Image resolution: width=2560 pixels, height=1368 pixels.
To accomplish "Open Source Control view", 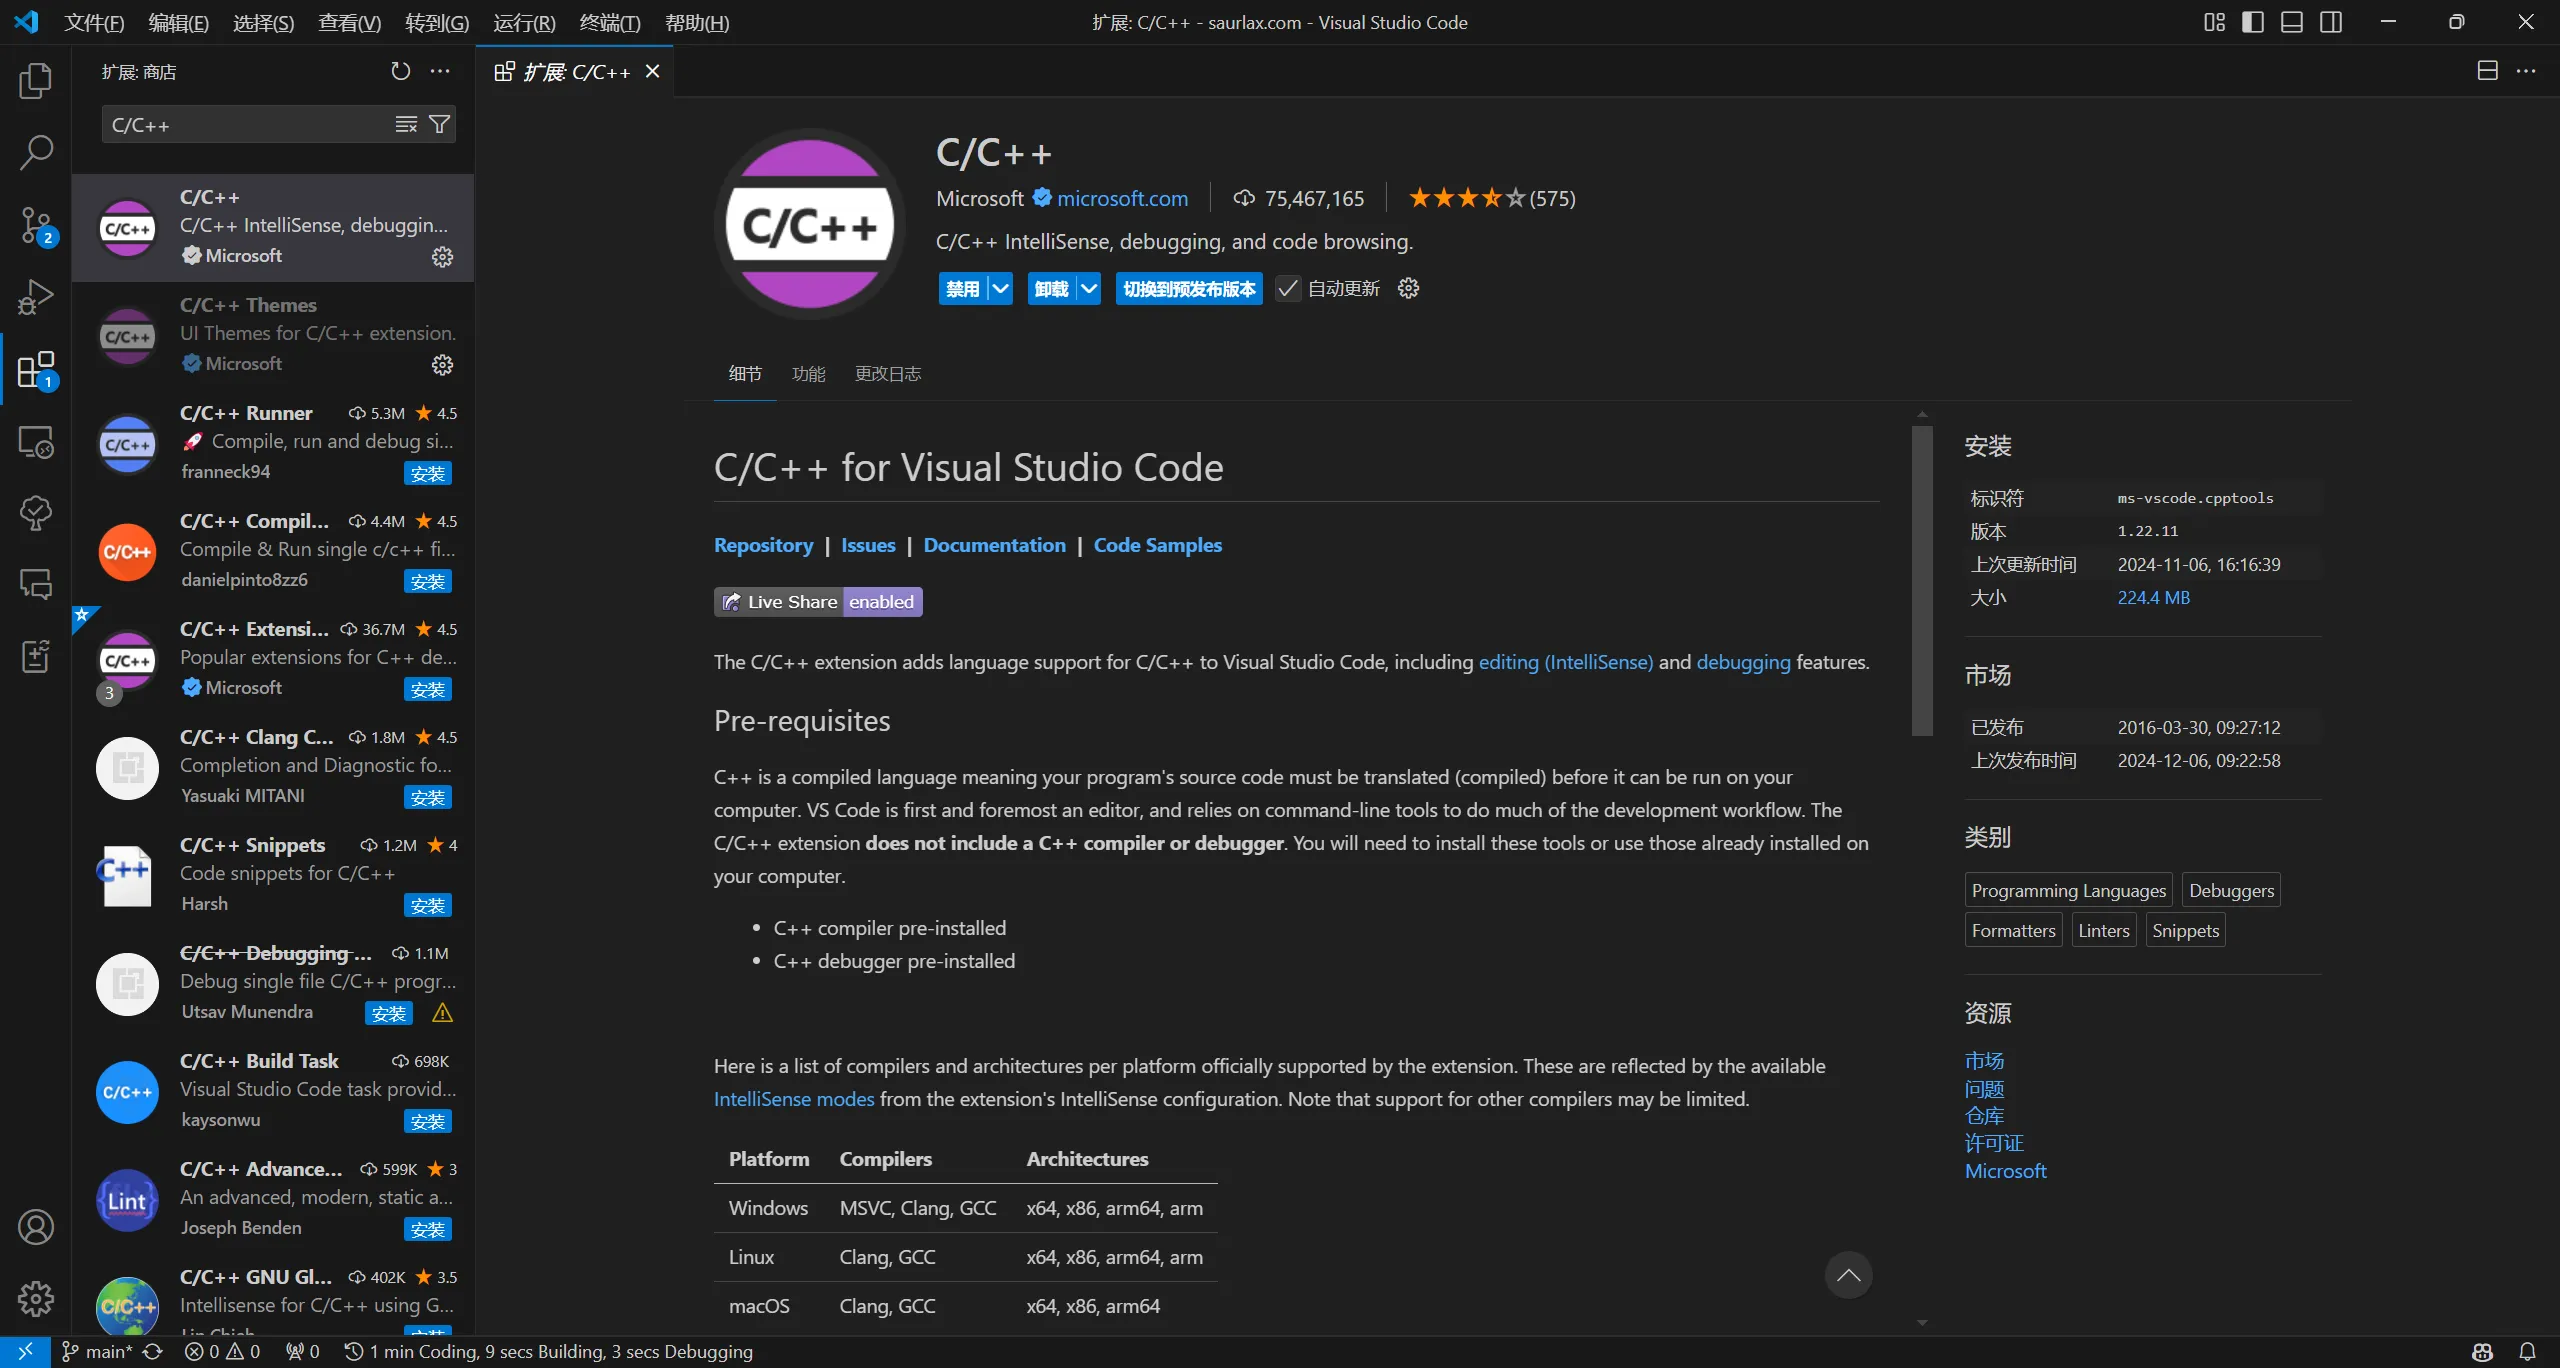I will tap(36, 225).
